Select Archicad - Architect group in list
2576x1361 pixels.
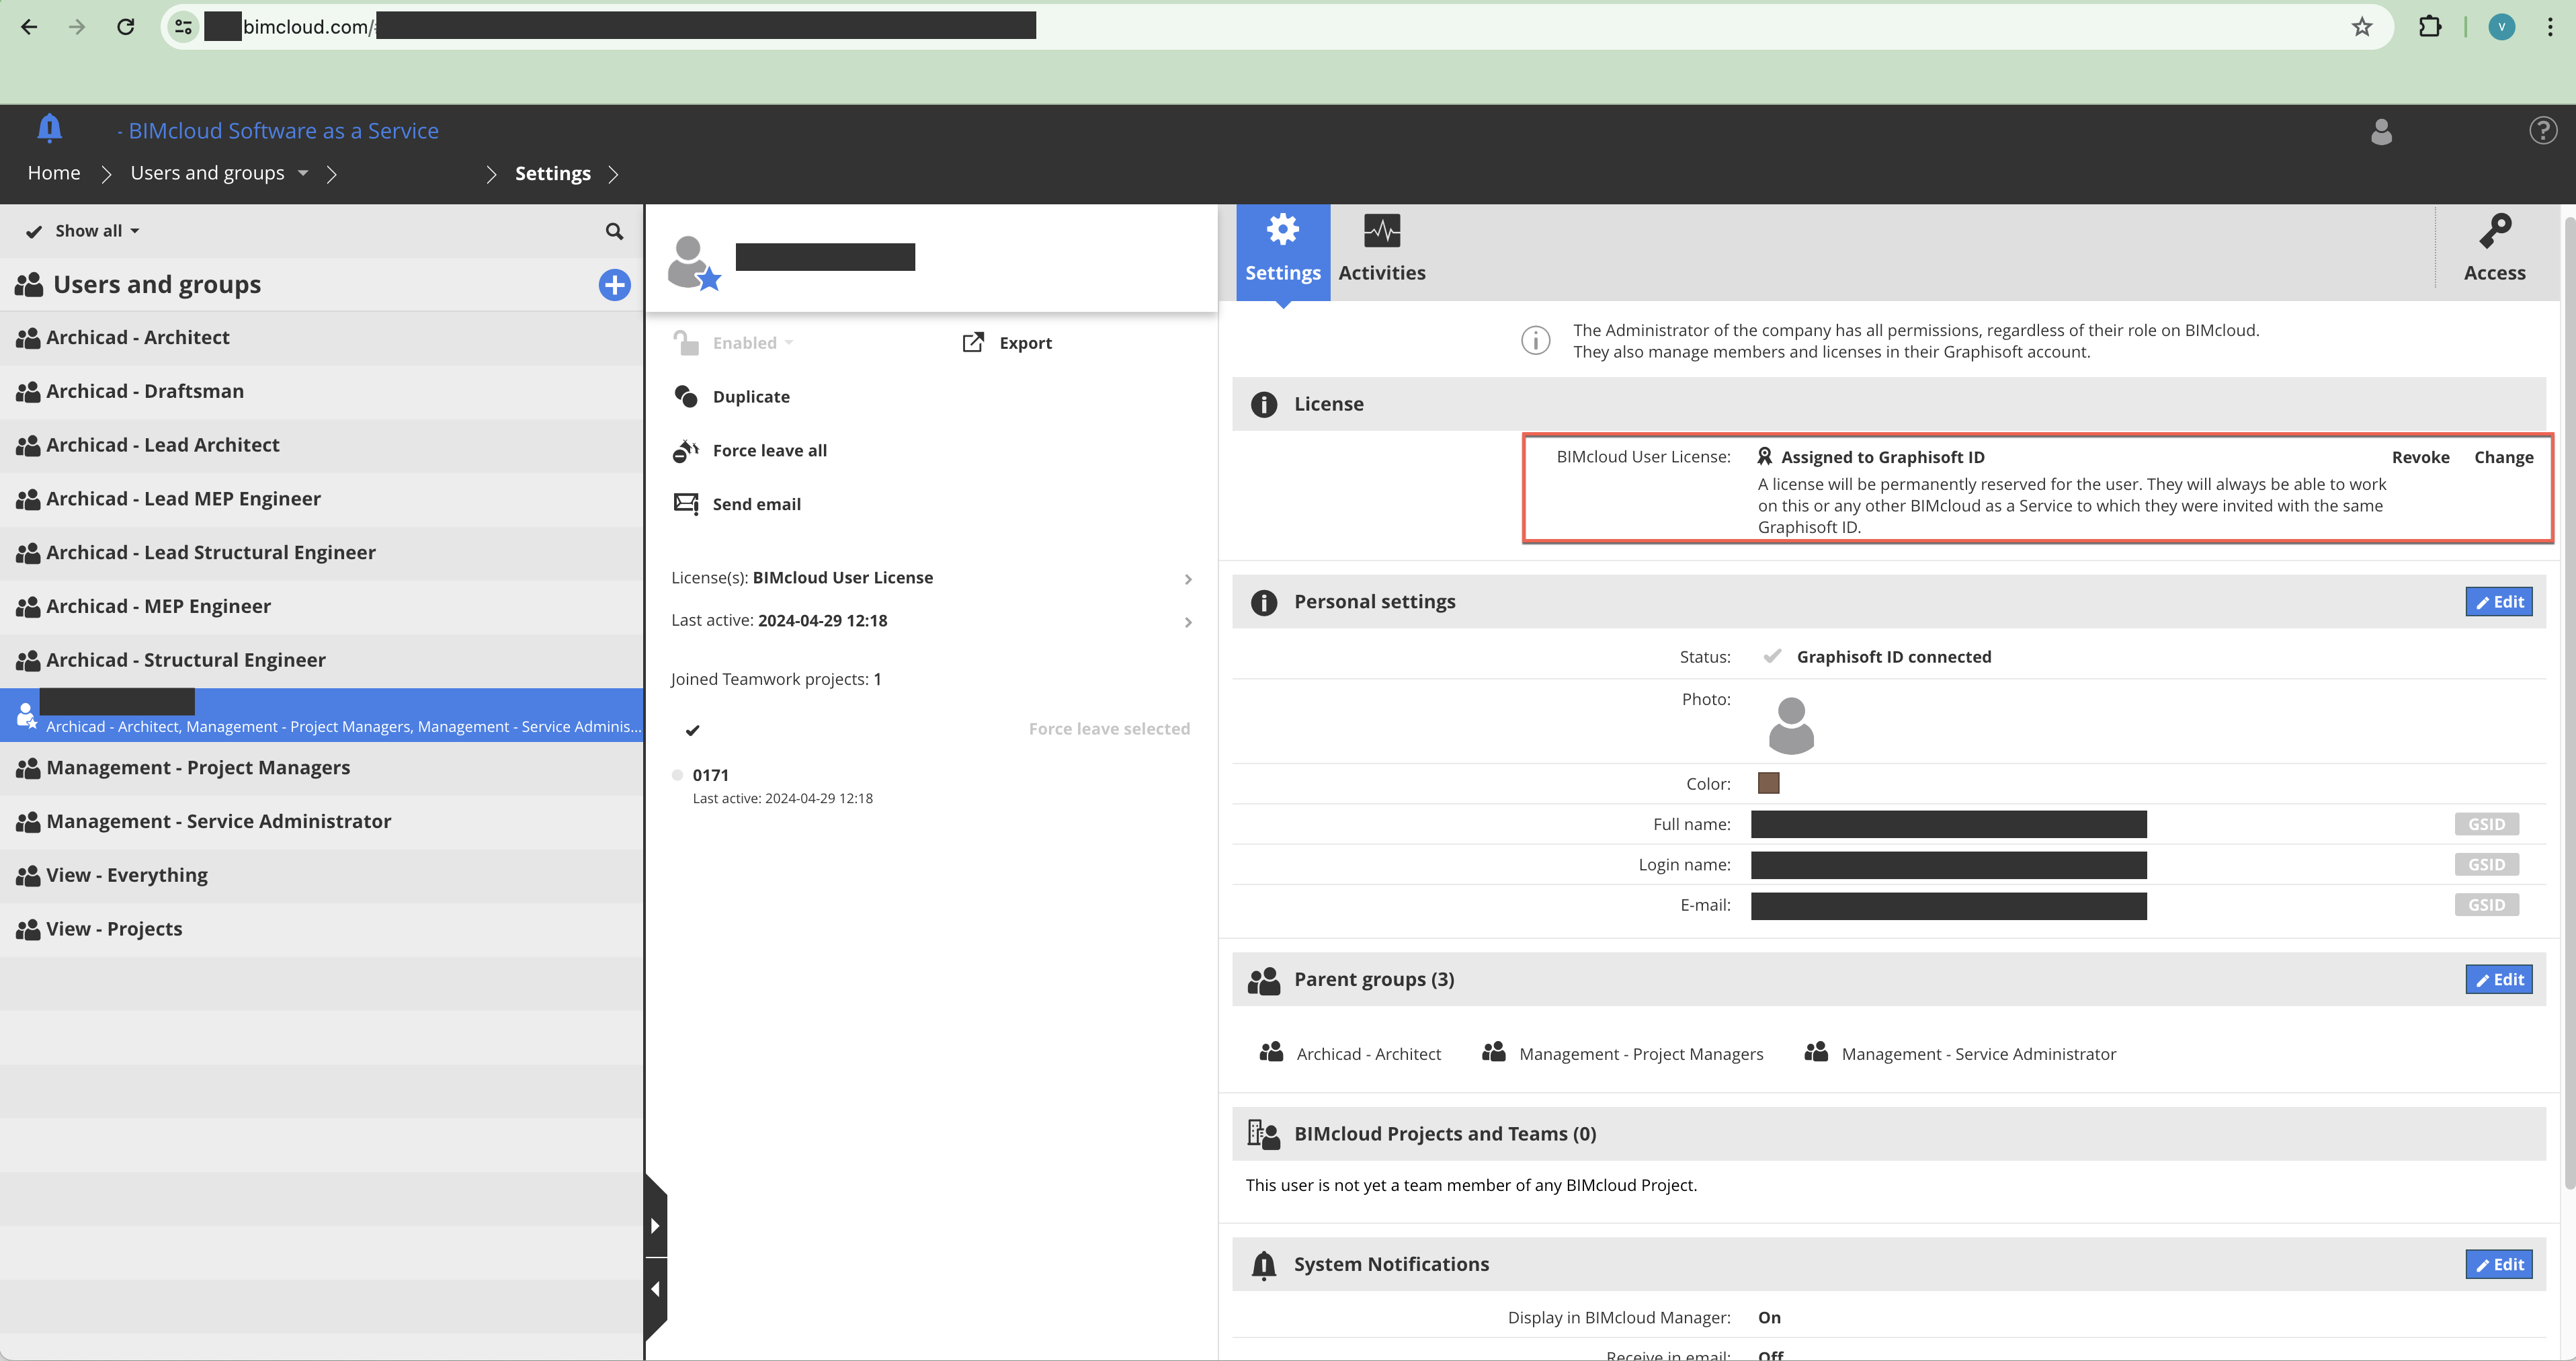click(x=321, y=338)
